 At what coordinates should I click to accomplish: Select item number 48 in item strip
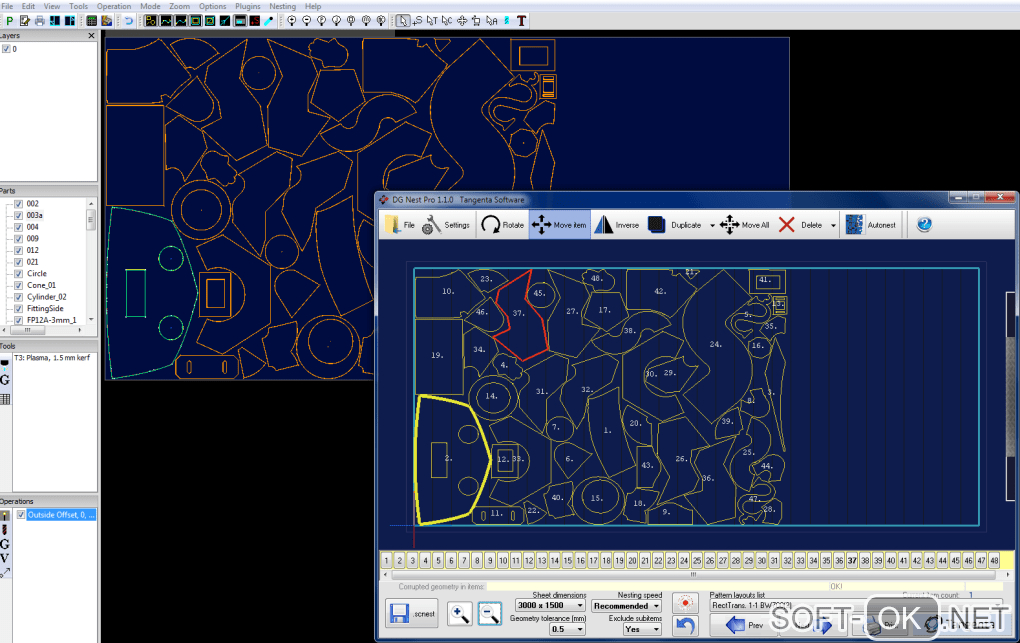[x=994, y=560]
